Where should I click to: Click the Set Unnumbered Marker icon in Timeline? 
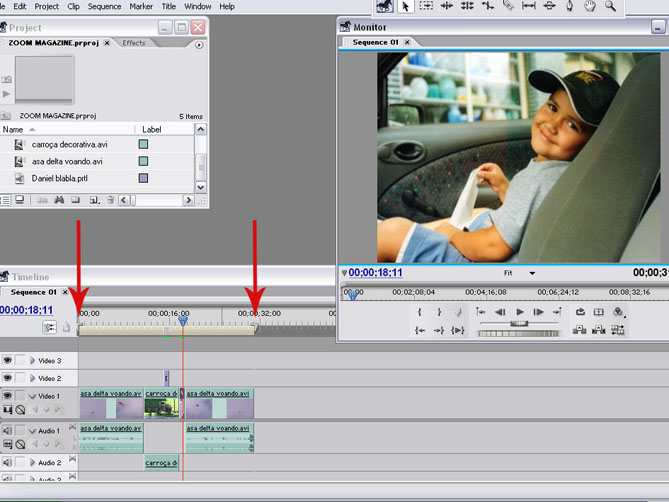[67, 327]
